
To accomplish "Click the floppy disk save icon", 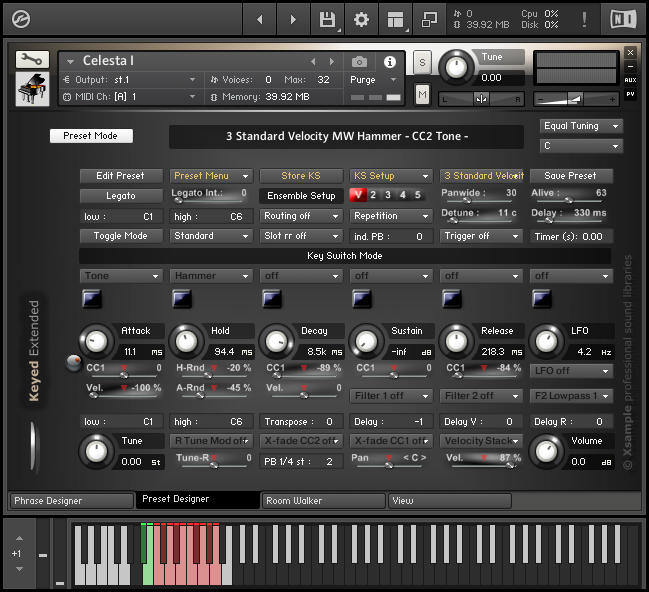I will [x=327, y=19].
